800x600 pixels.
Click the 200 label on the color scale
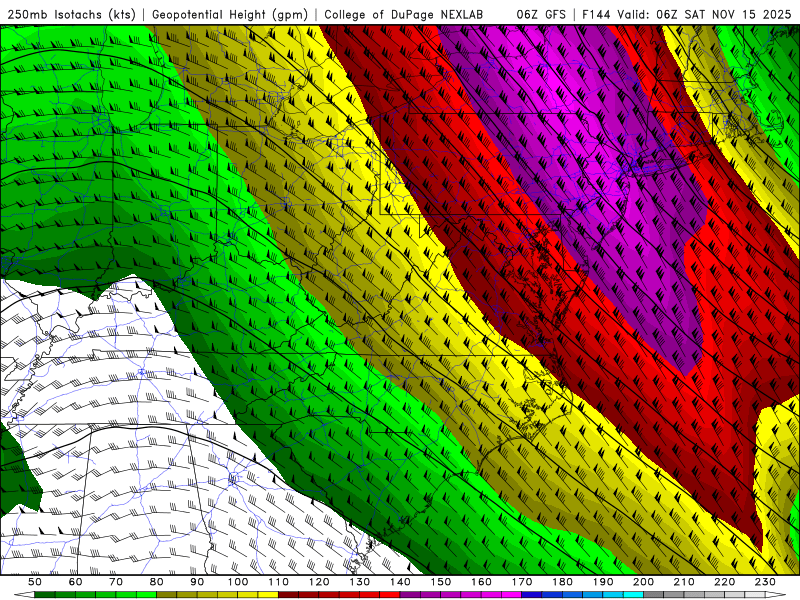643,582
